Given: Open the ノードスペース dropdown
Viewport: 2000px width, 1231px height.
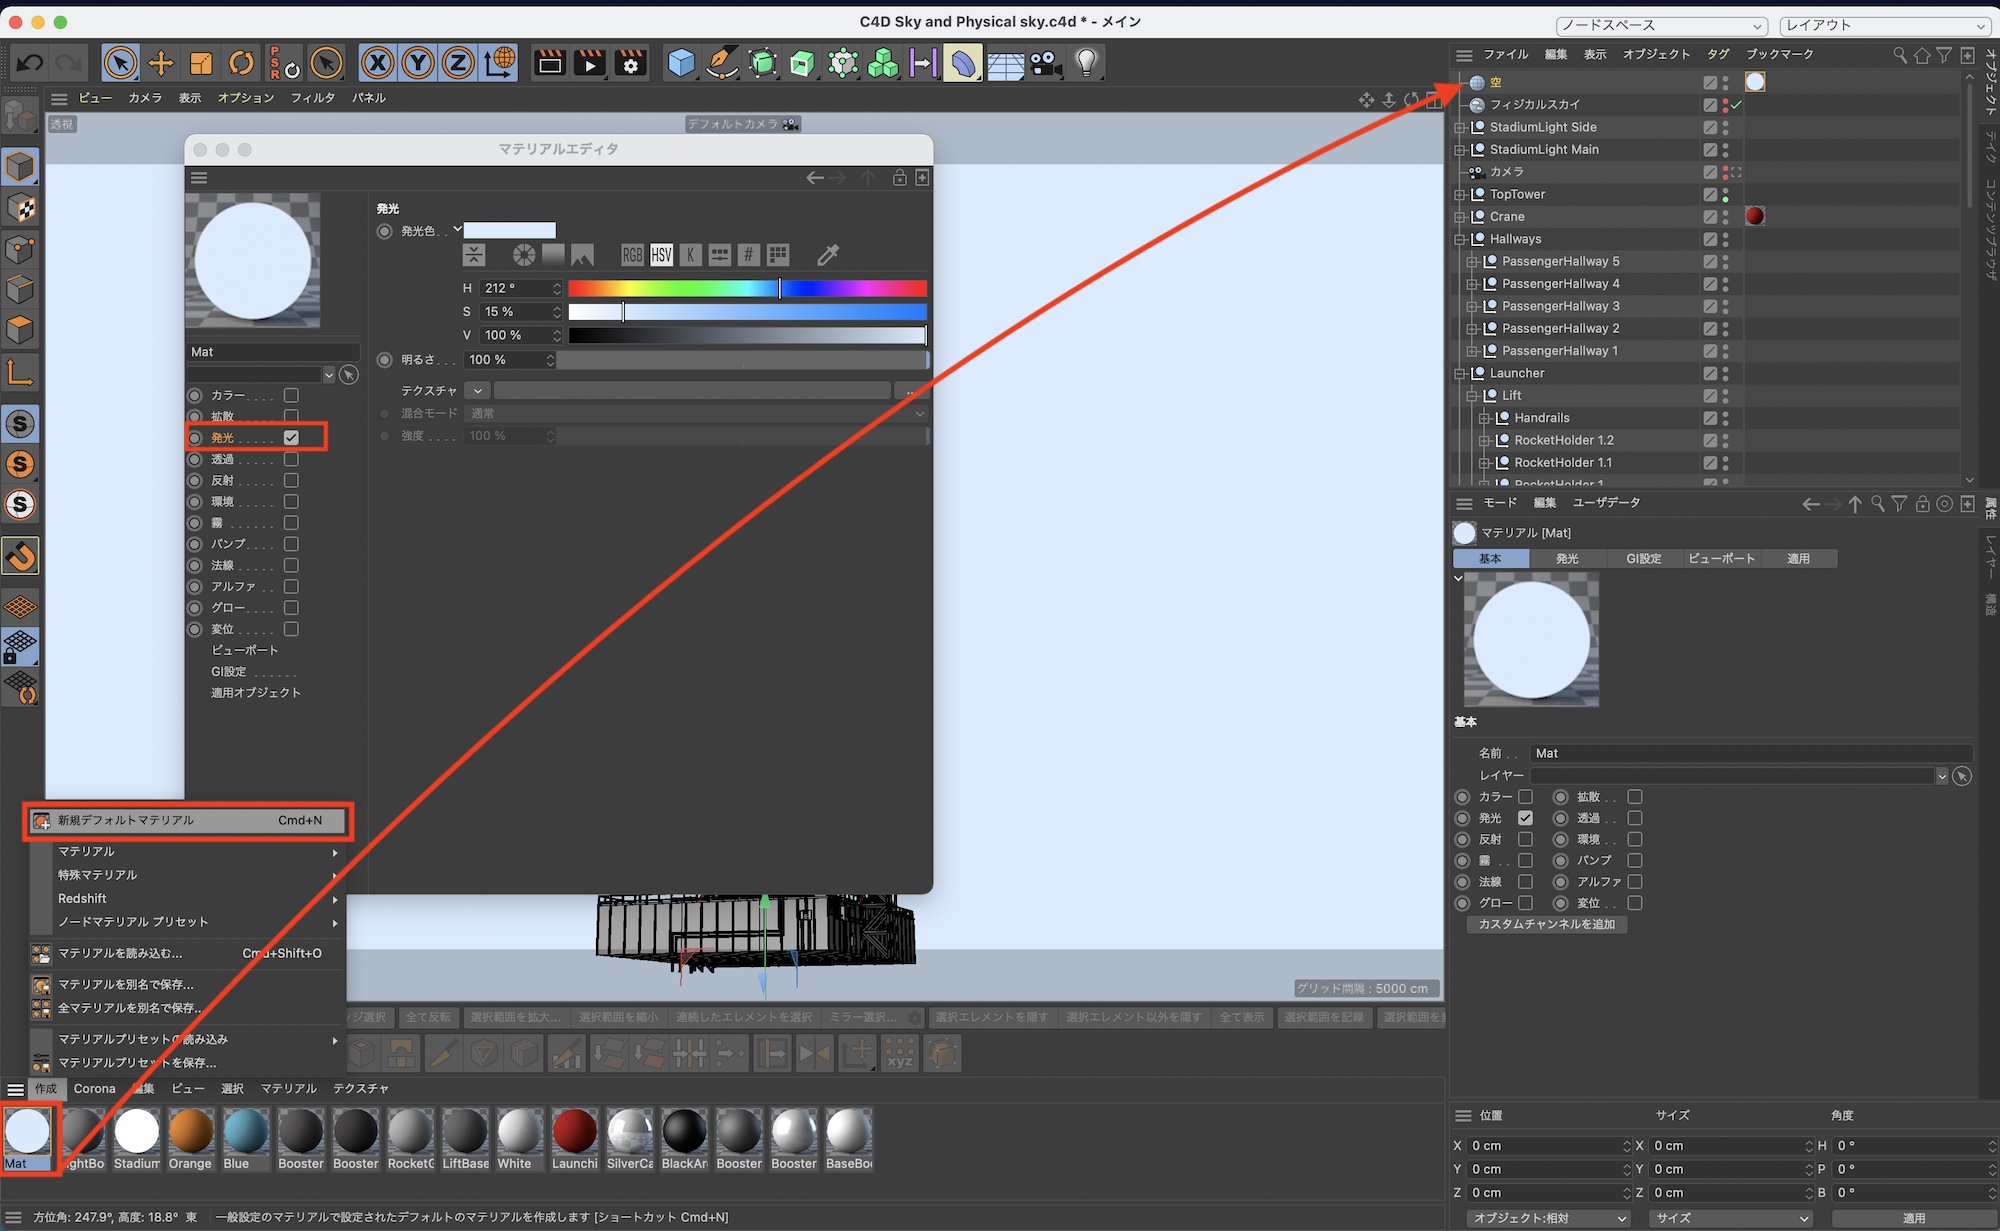Looking at the screenshot, I should coord(1661,25).
